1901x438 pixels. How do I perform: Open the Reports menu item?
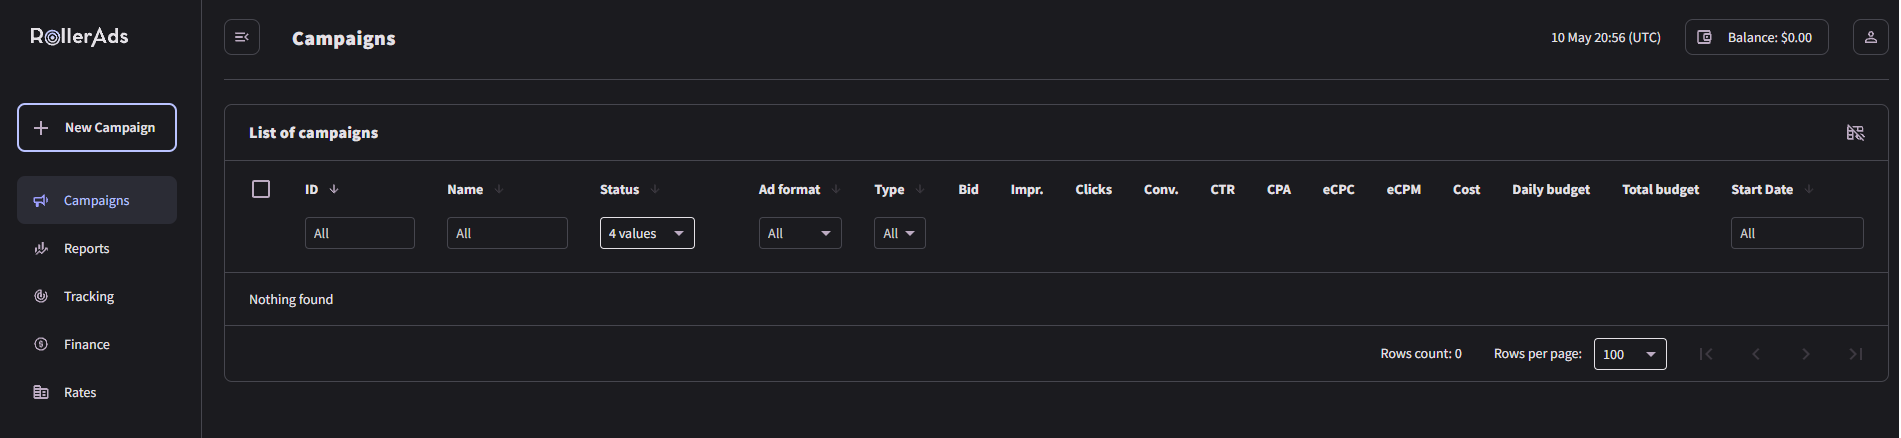point(87,249)
